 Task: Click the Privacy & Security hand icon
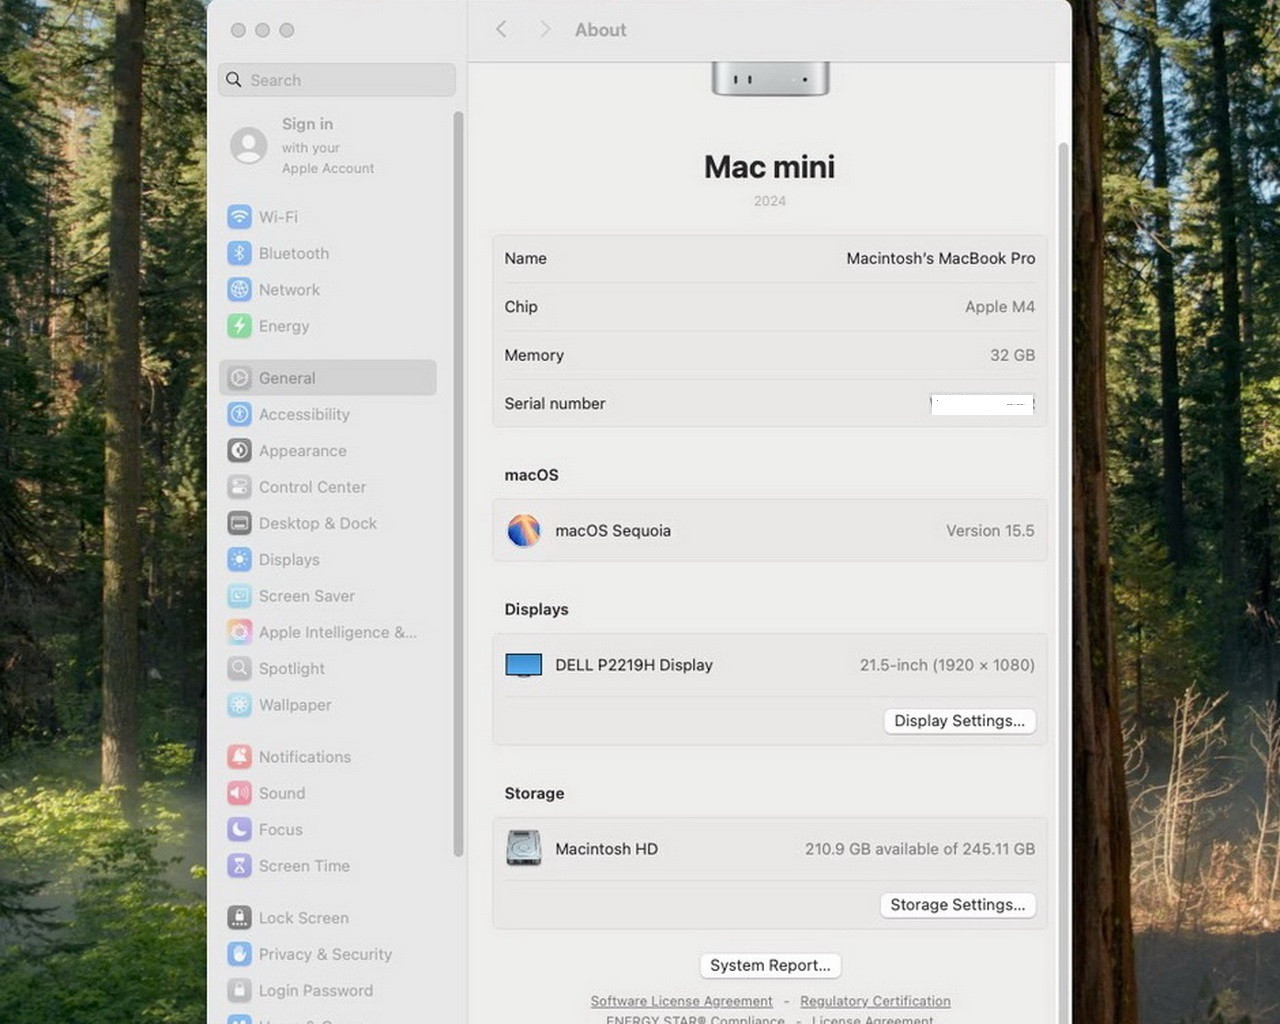click(239, 954)
